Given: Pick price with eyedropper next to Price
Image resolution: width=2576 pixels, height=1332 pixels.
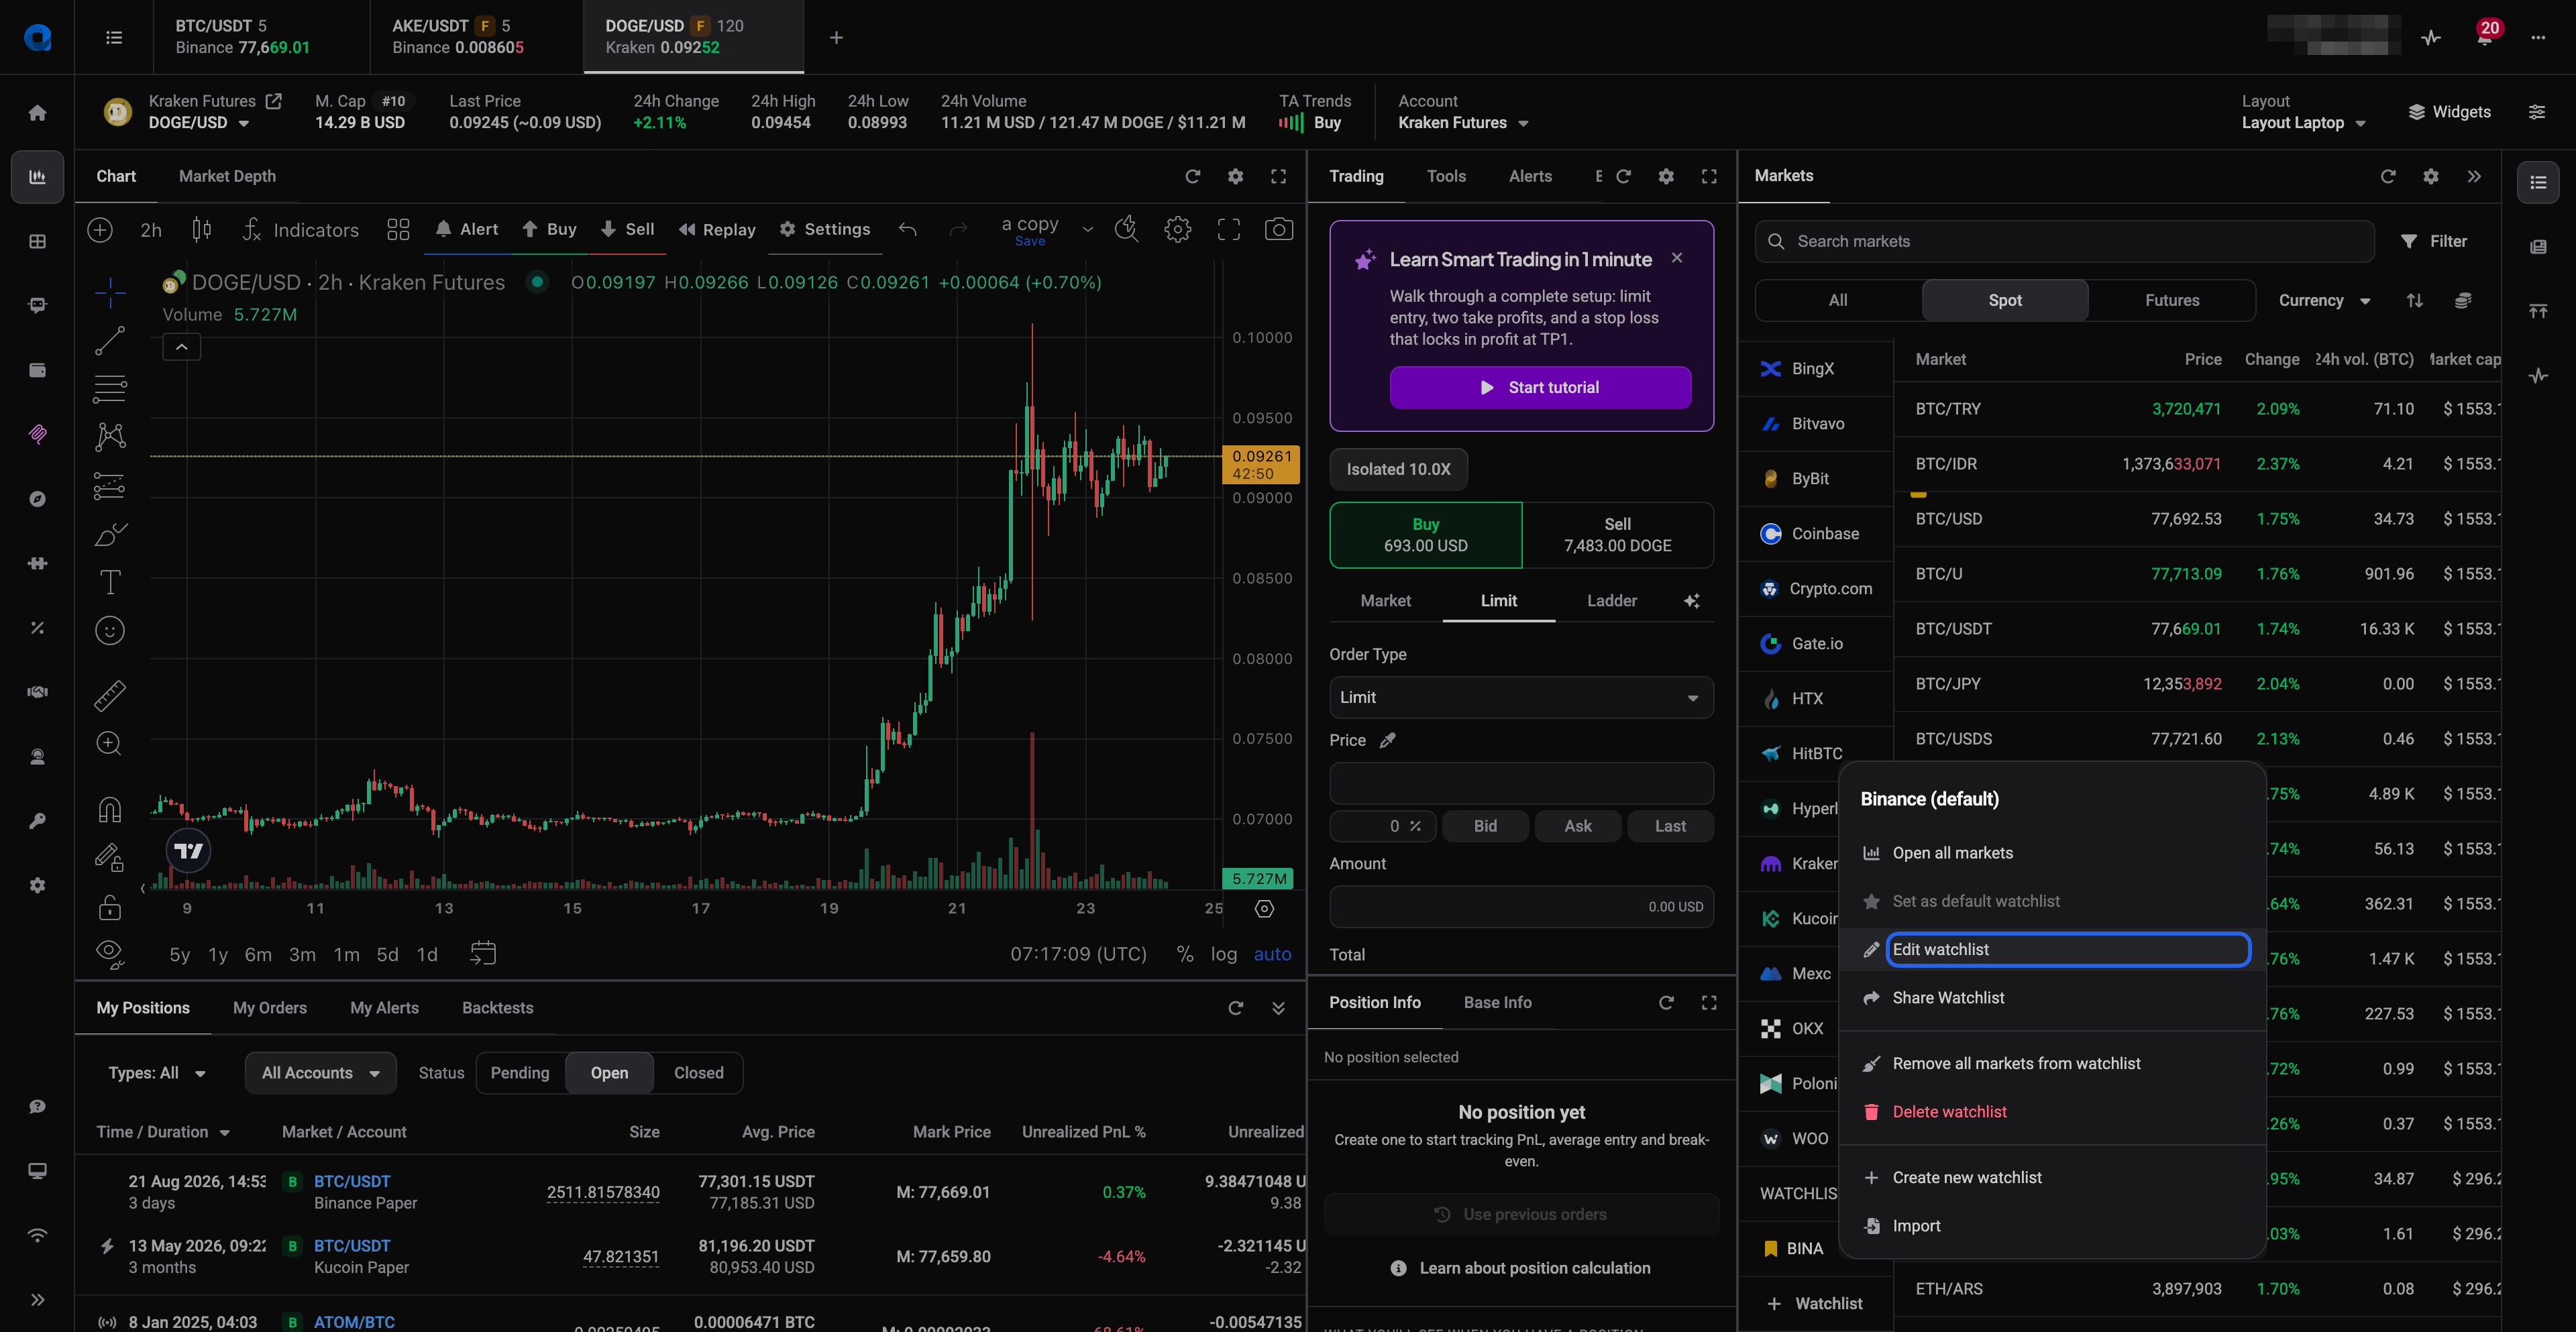Looking at the screenshot, I should tap(1387, 740).
